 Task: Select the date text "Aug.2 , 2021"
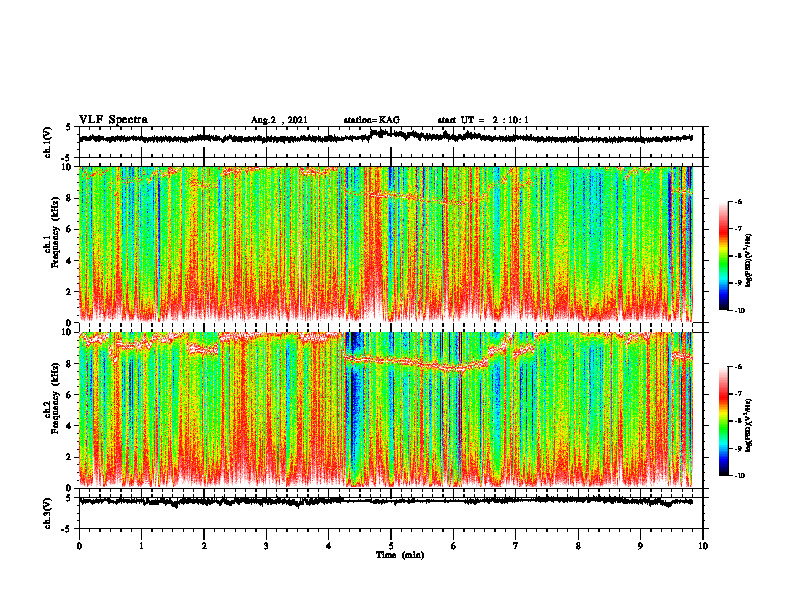279,120
